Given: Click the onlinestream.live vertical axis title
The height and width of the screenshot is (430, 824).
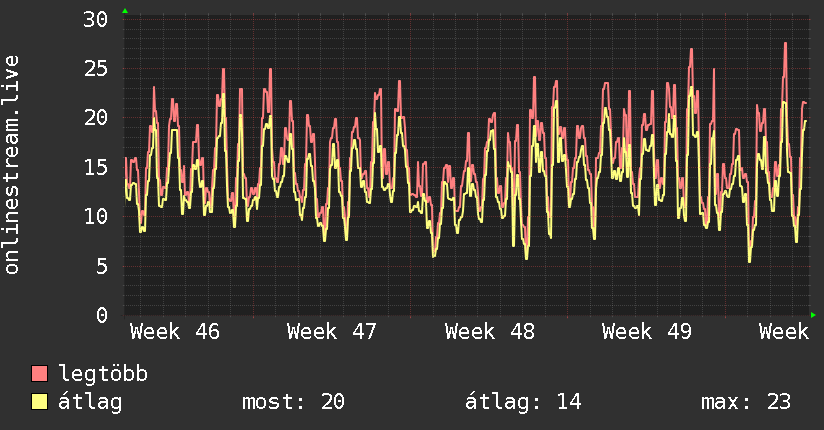Looking at the screenshot, I should (x=11, y=165).
